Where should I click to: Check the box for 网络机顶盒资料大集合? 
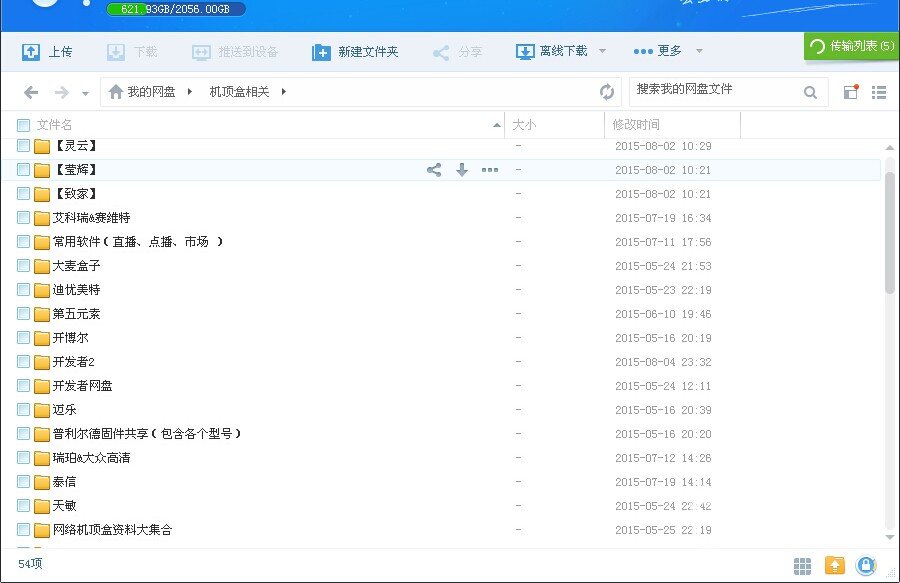(23, 530)
